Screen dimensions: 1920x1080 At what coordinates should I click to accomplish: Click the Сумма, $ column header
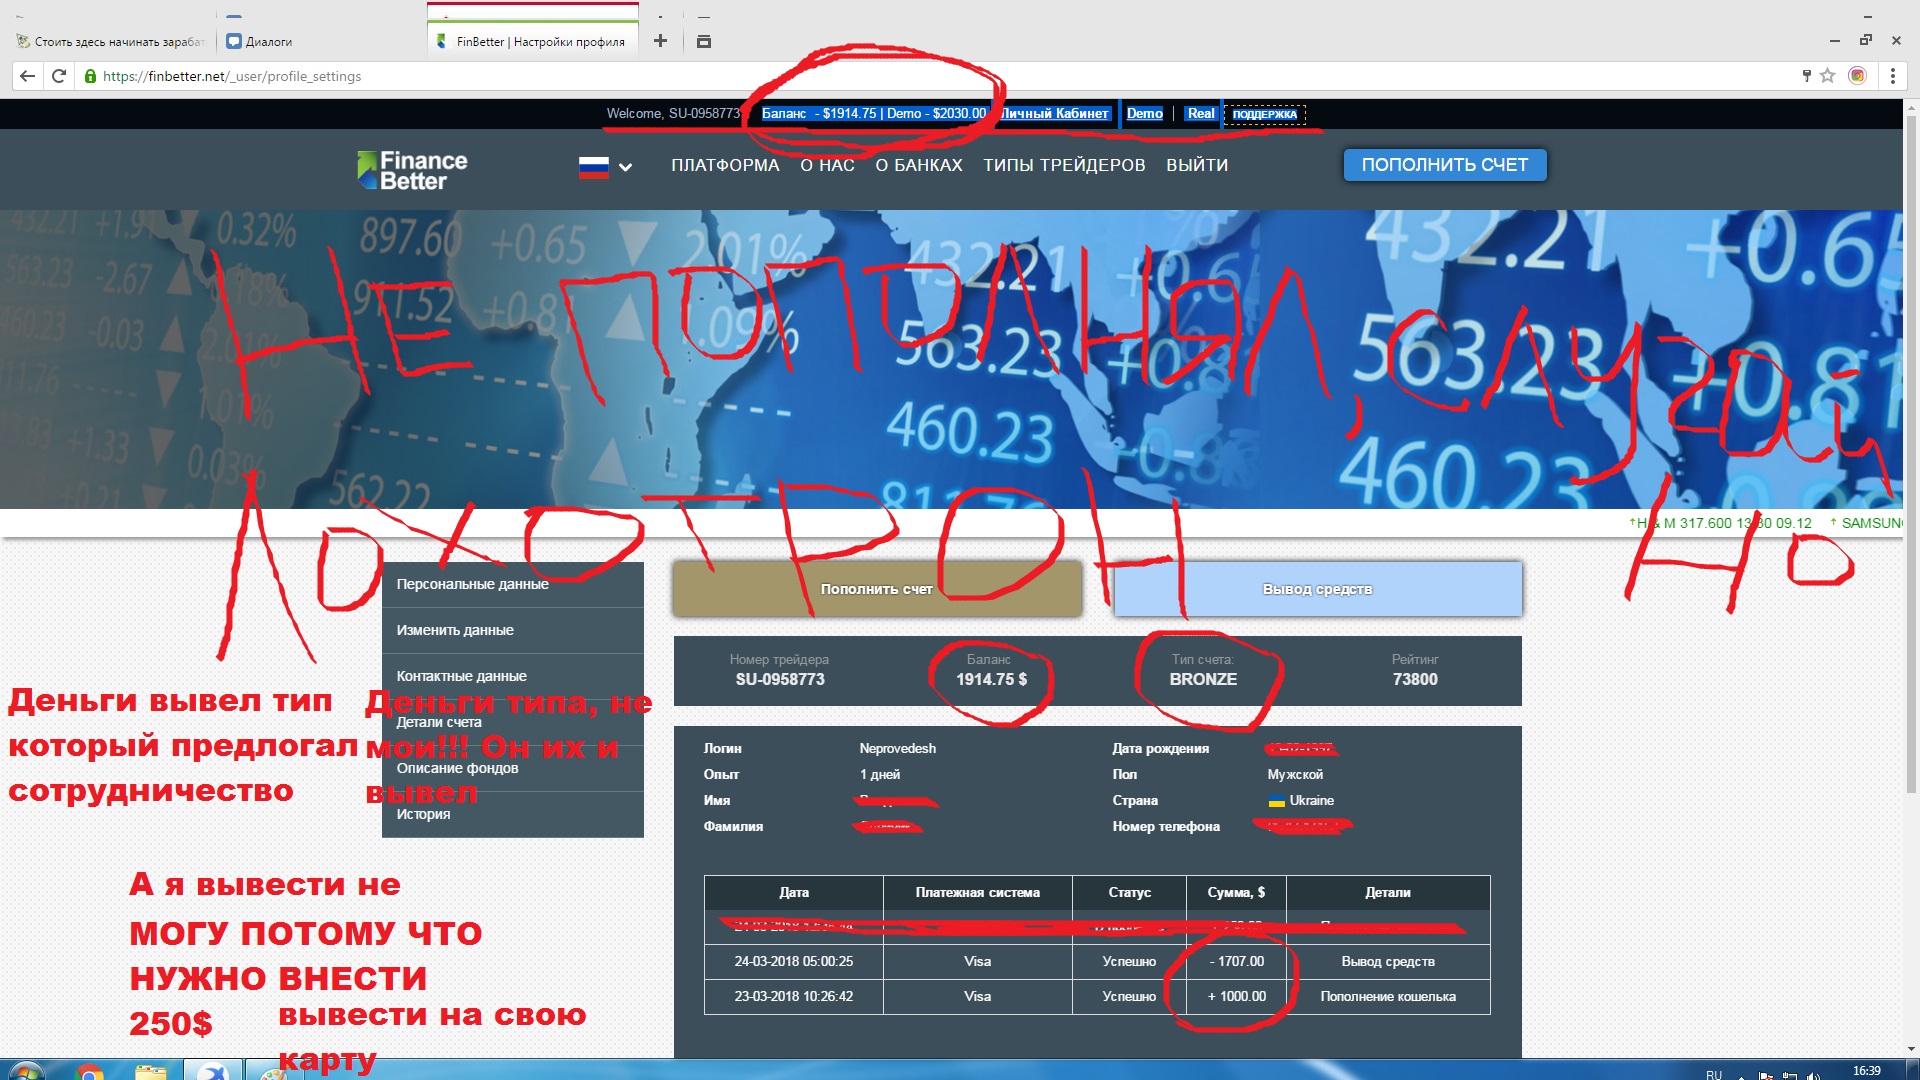pos(1236,893)
